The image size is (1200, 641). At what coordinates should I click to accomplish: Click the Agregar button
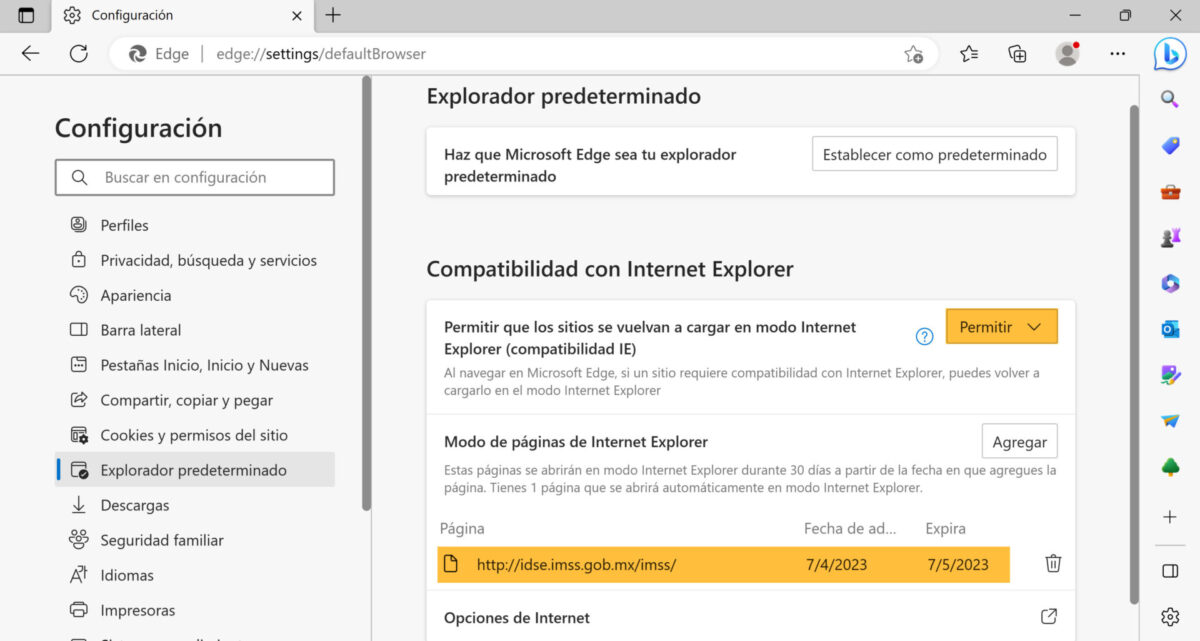point(1019,441)
